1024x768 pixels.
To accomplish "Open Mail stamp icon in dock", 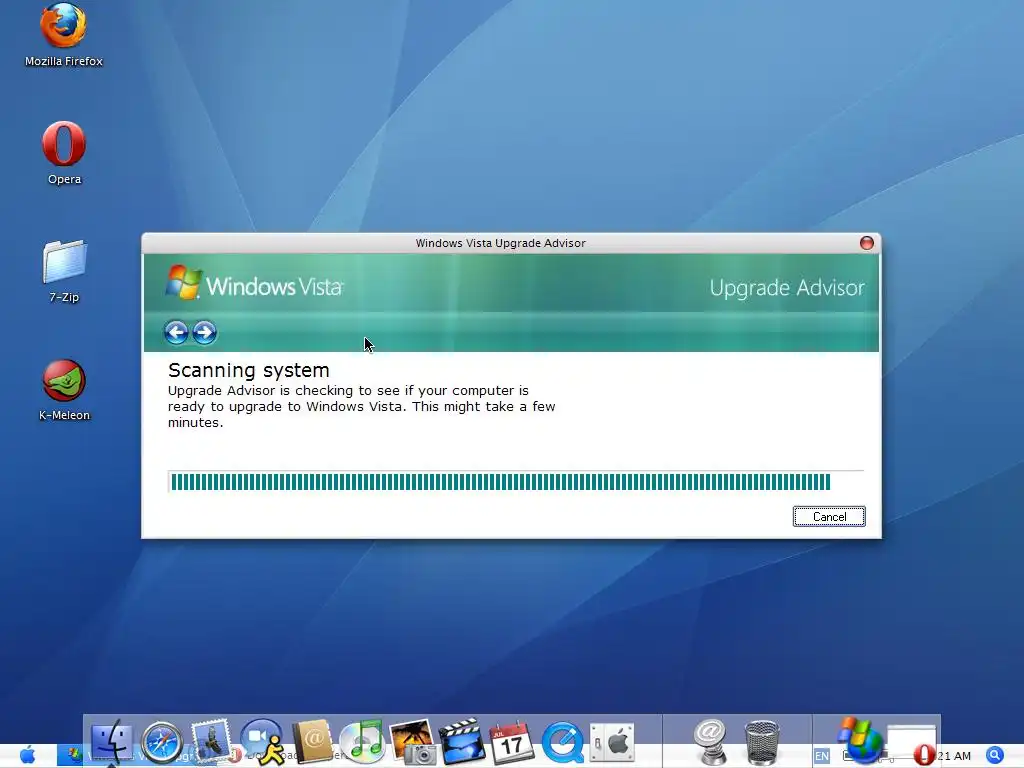I will (210, 741).
